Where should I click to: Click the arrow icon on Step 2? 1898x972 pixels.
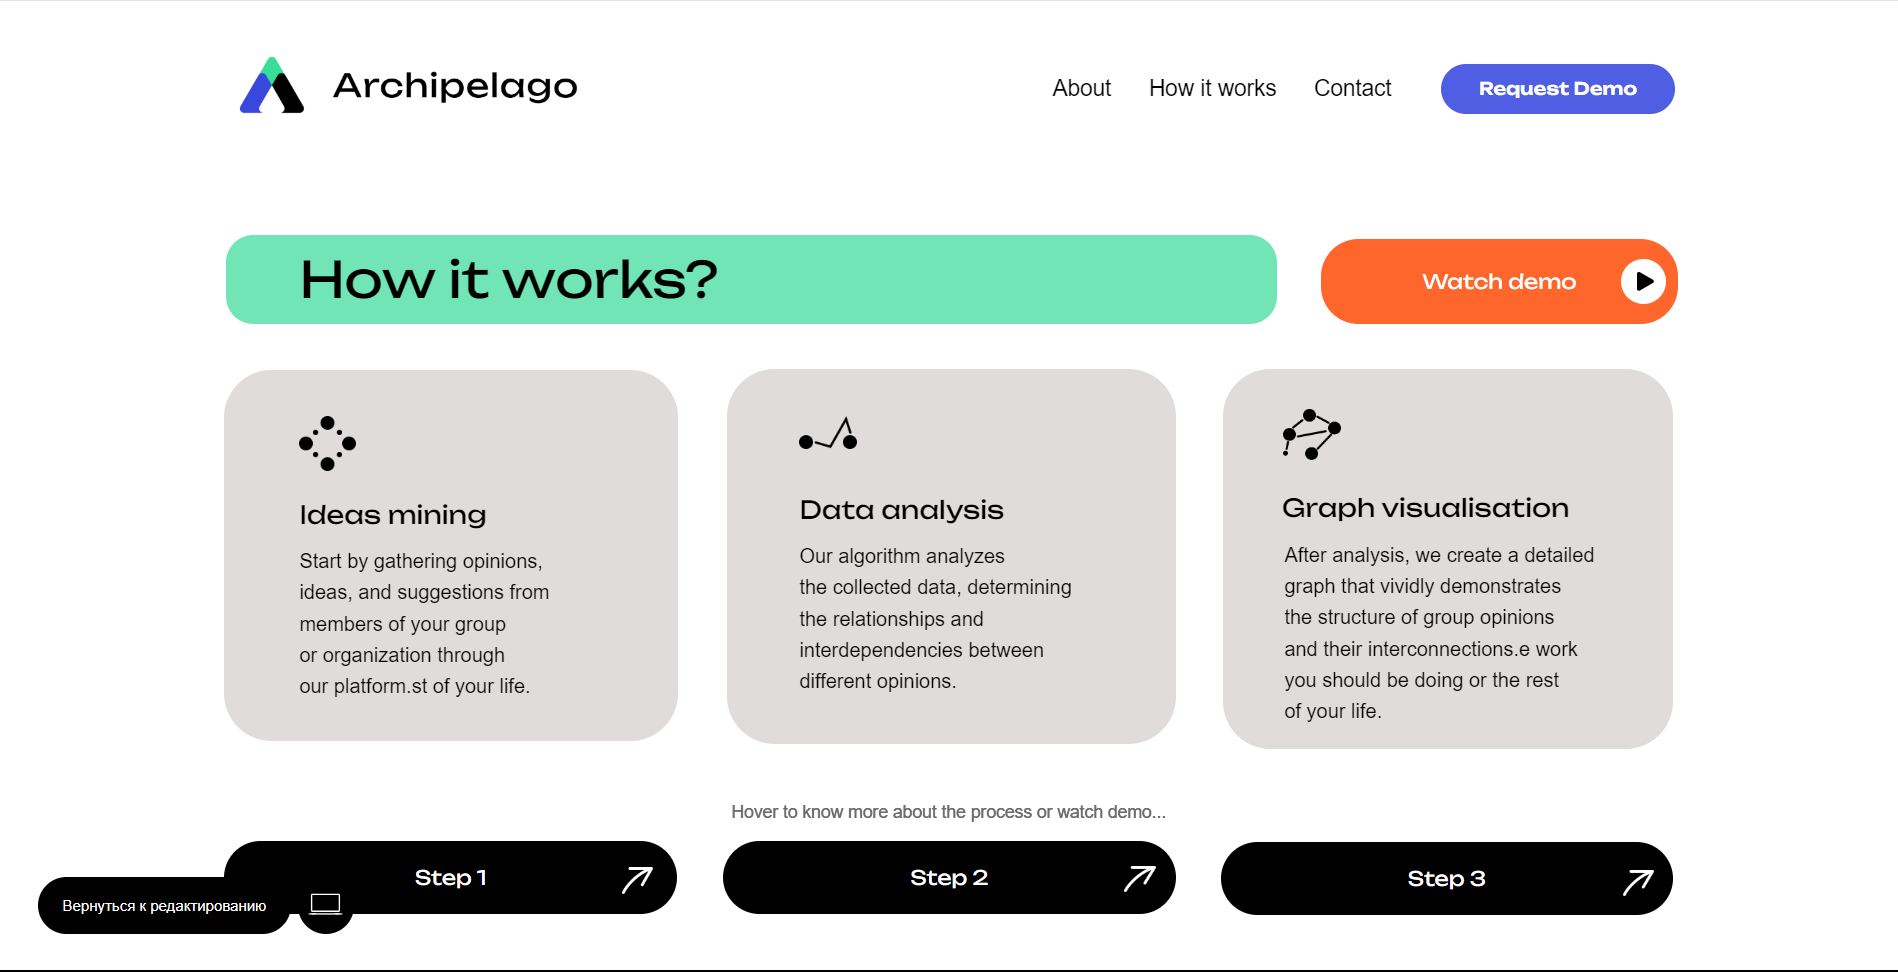point(1139,878)
